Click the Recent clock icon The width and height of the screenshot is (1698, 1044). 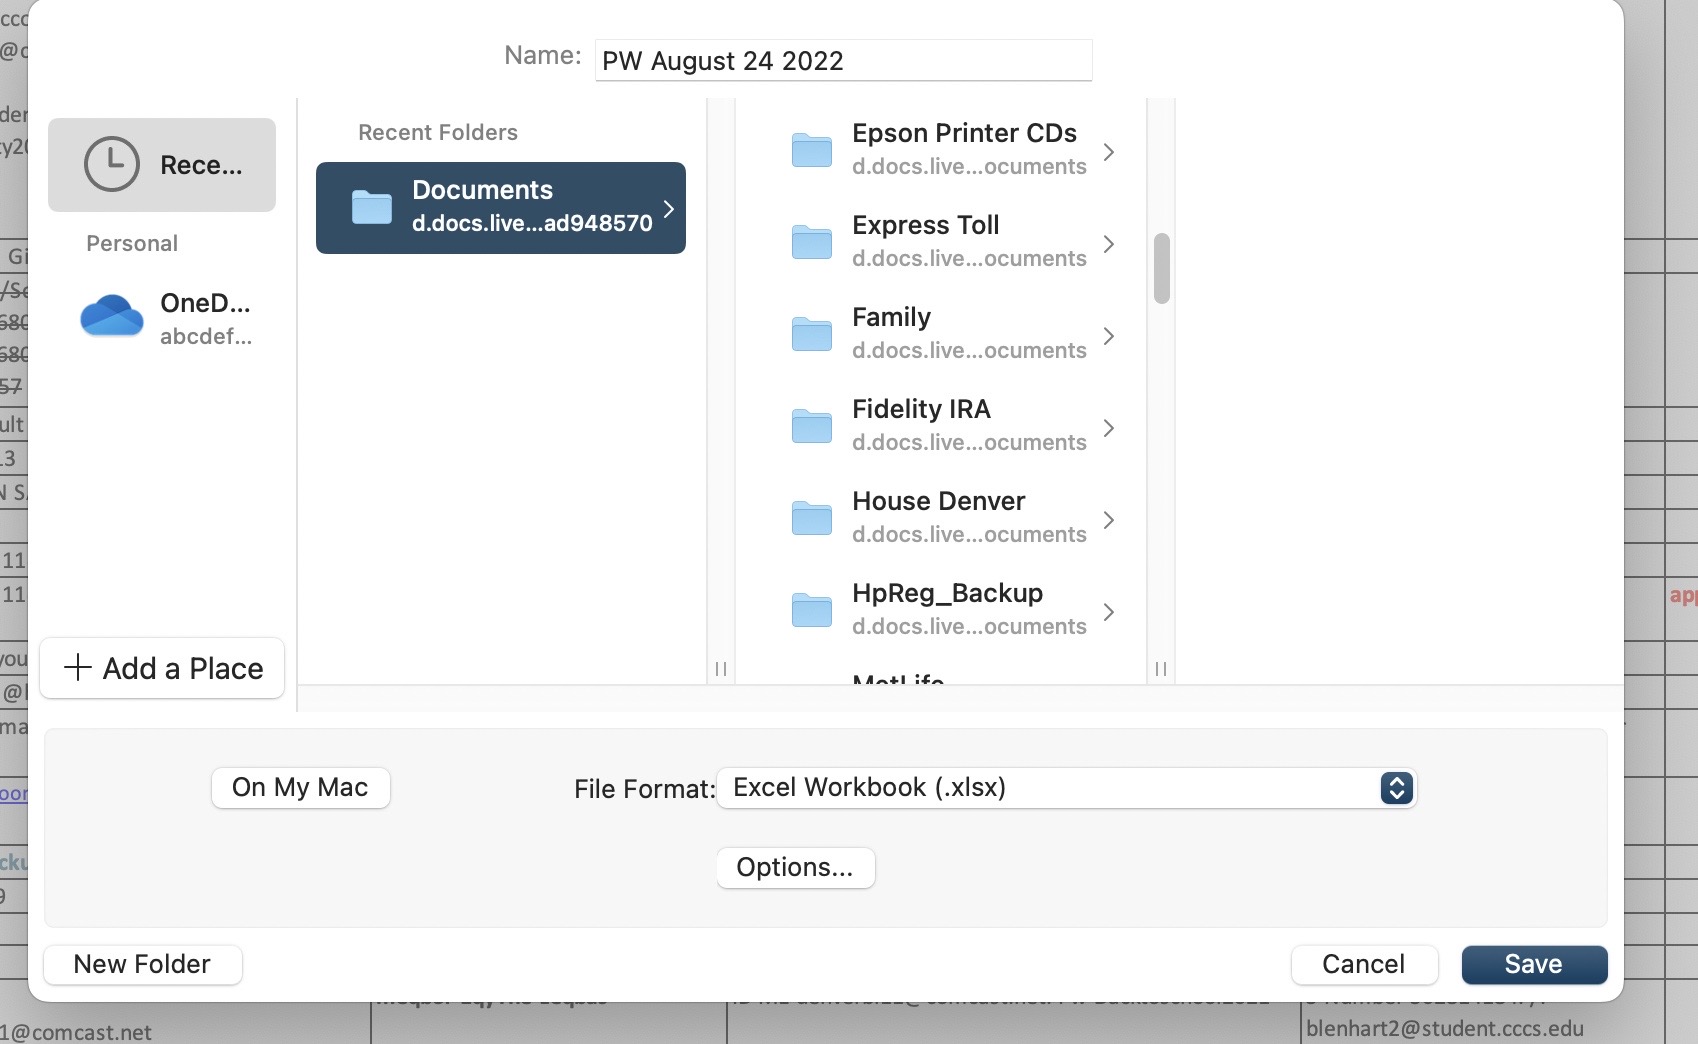[x=111, y=164]
